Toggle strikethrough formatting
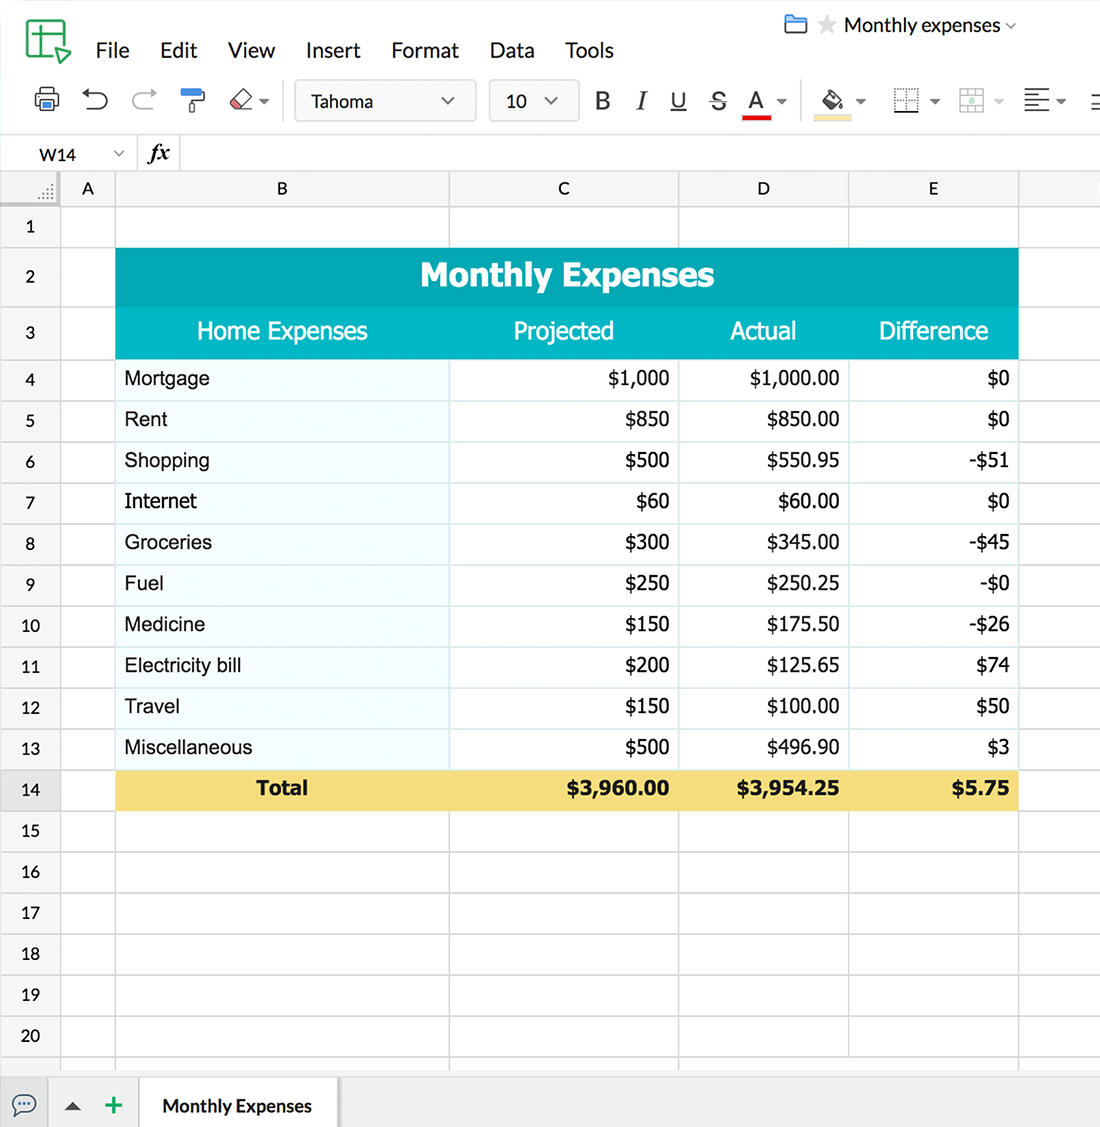Screen dimensions: 1100x1127 pyautogui.click(x=718, y=101)
